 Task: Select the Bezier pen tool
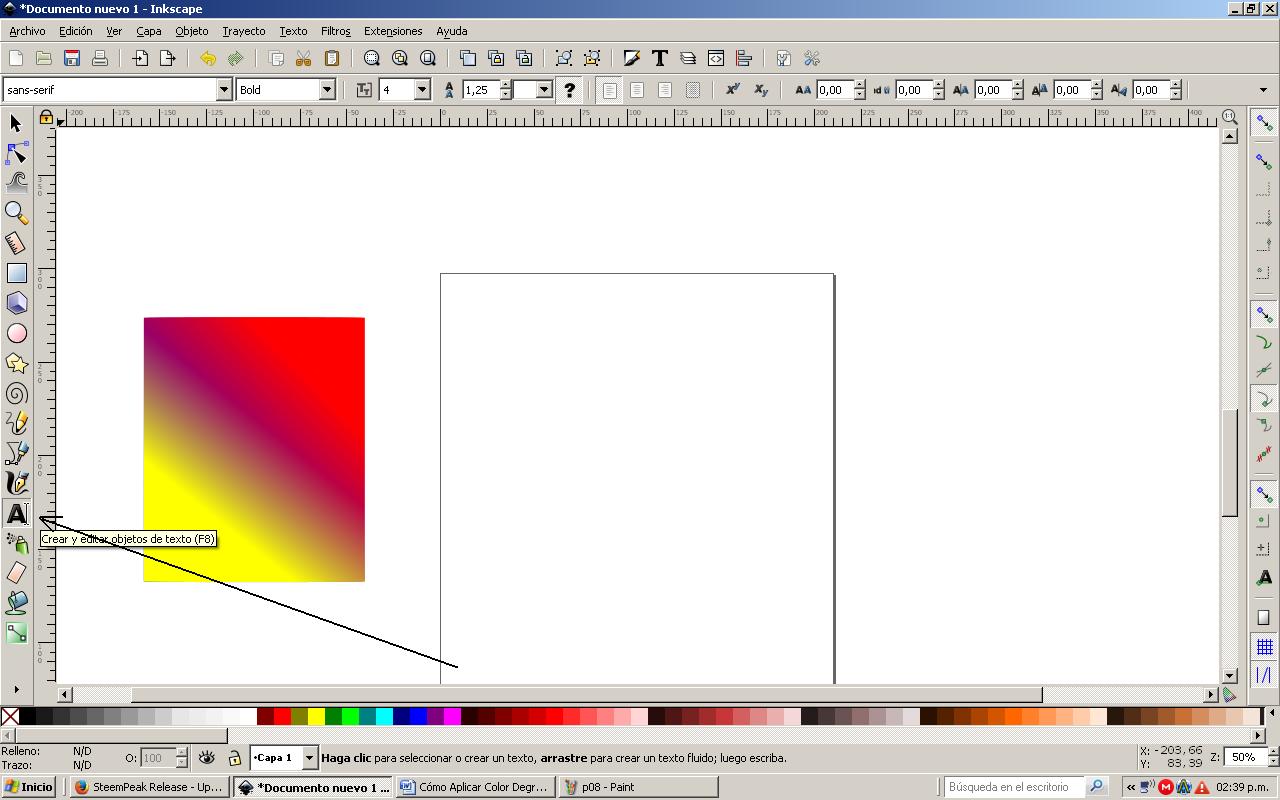click(16, 453)
